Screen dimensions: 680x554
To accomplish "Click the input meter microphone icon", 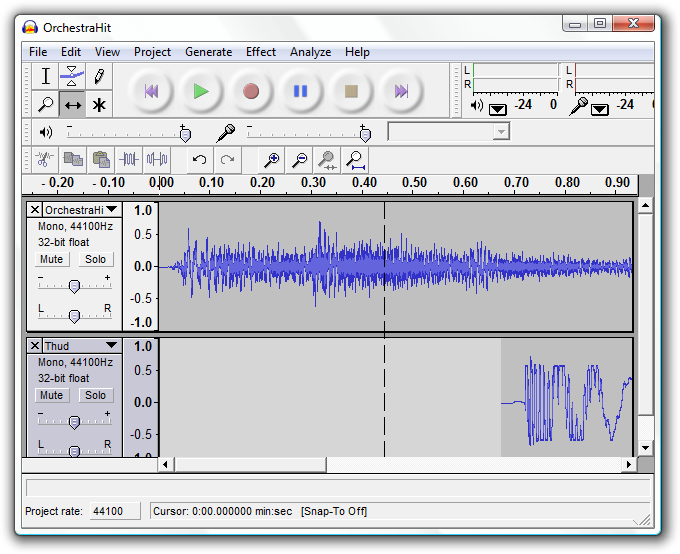I will (x=579, y=106).
